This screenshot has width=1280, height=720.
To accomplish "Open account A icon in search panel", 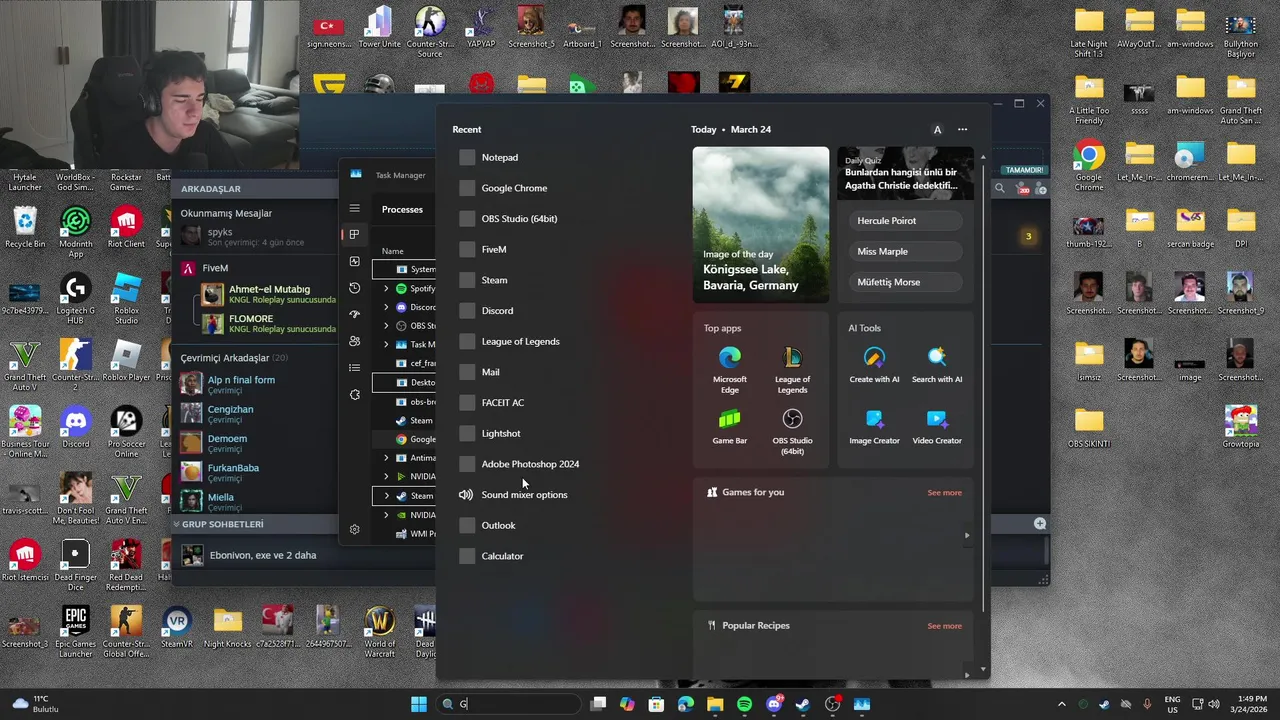I will pos(937,129).
